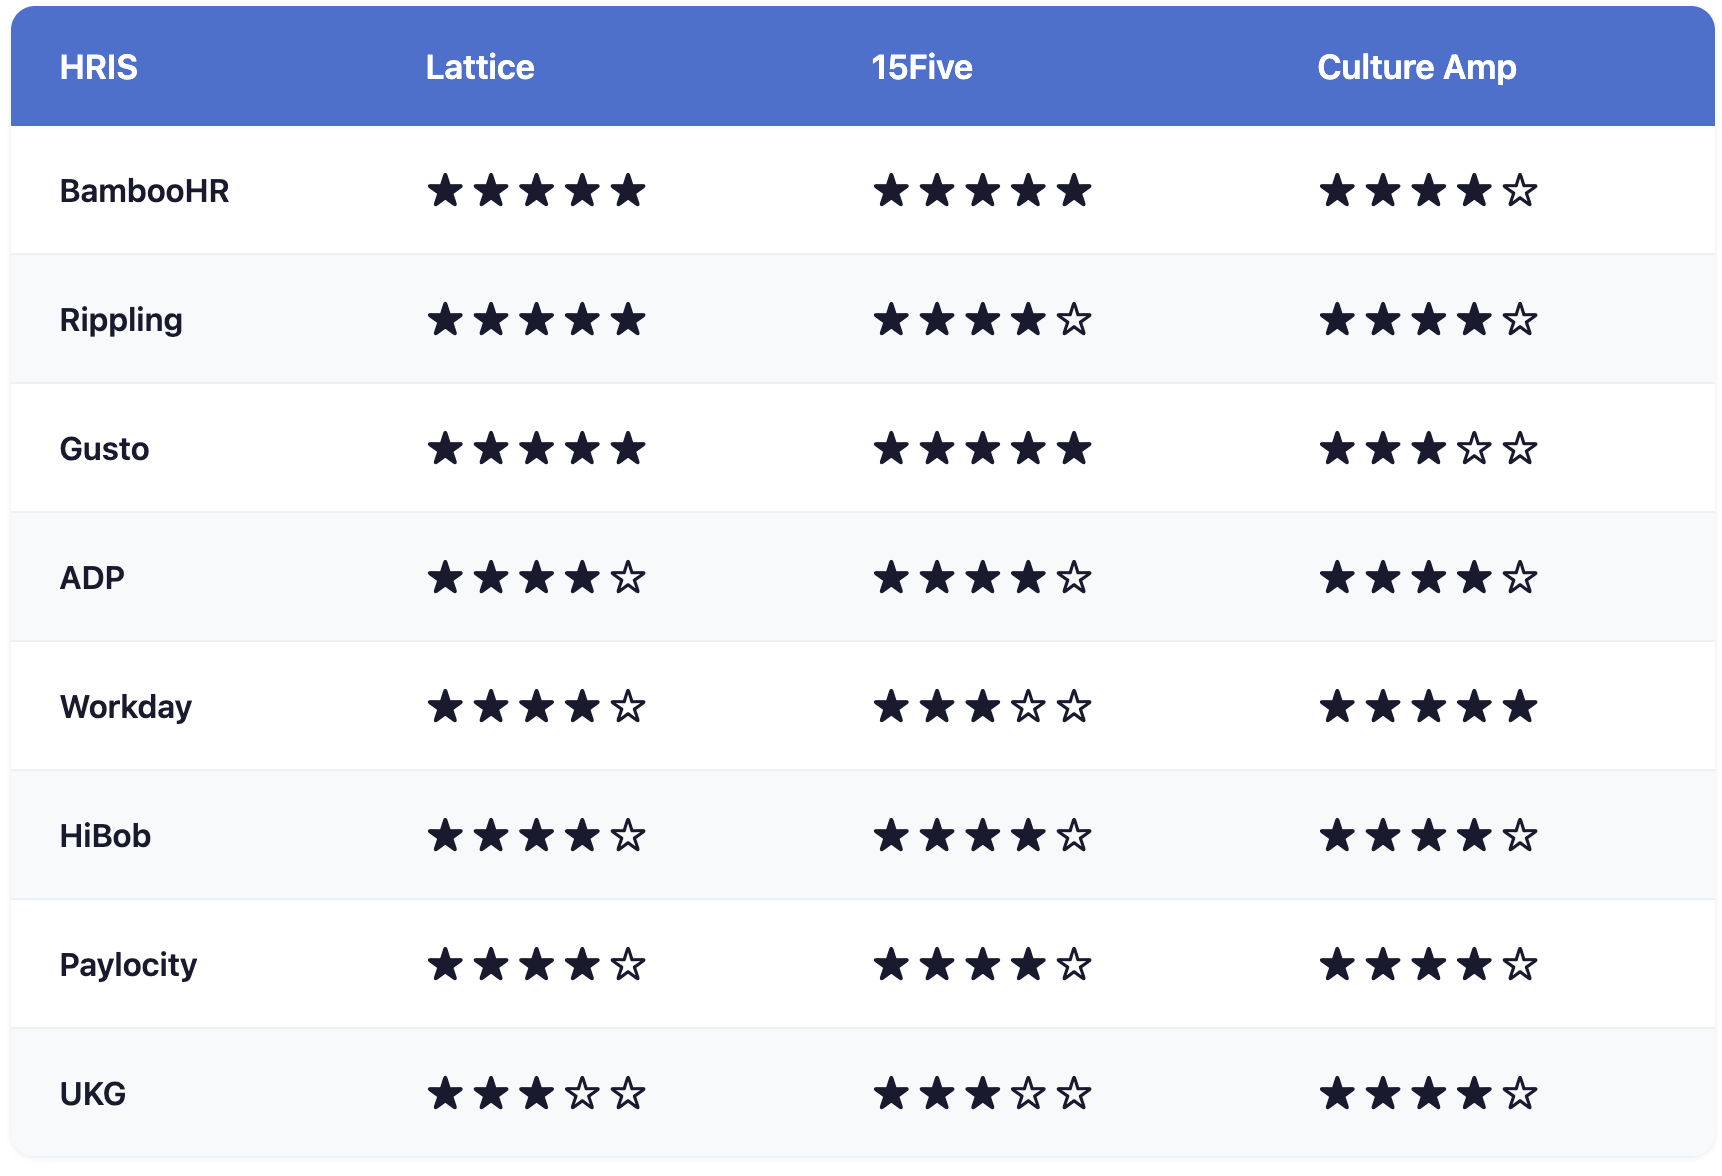Viewport: 1722px width, 1176px height.
Task: Click the Gusto row label
Action: 104,448
